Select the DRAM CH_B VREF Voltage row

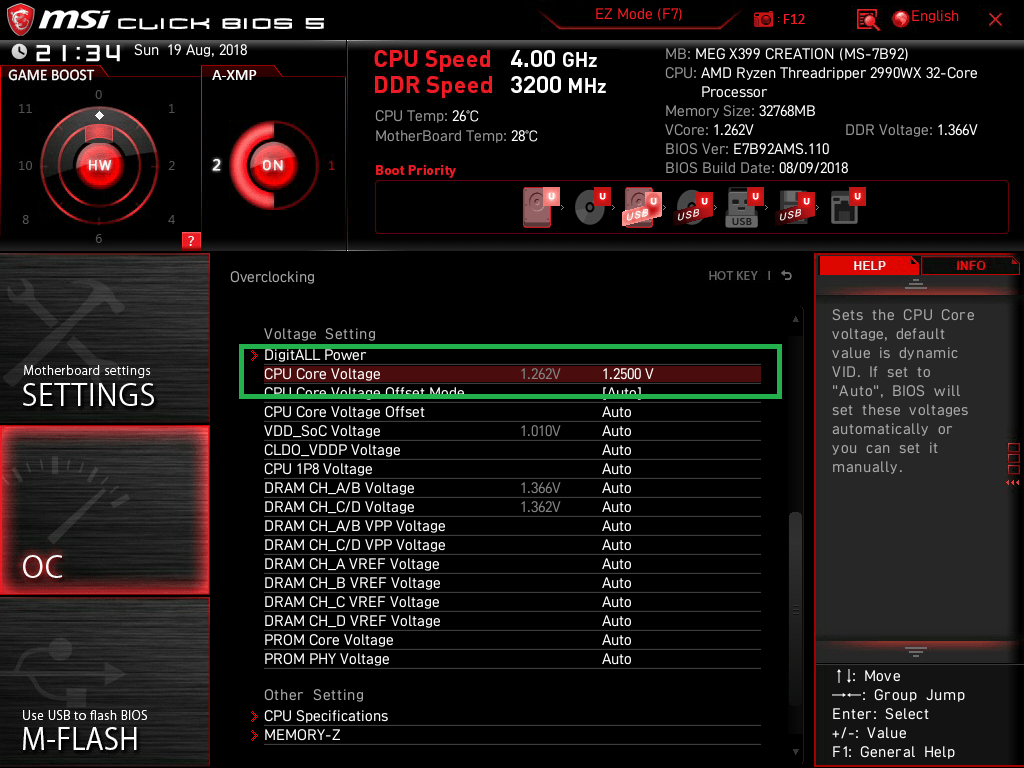click(x=512, y=583)
